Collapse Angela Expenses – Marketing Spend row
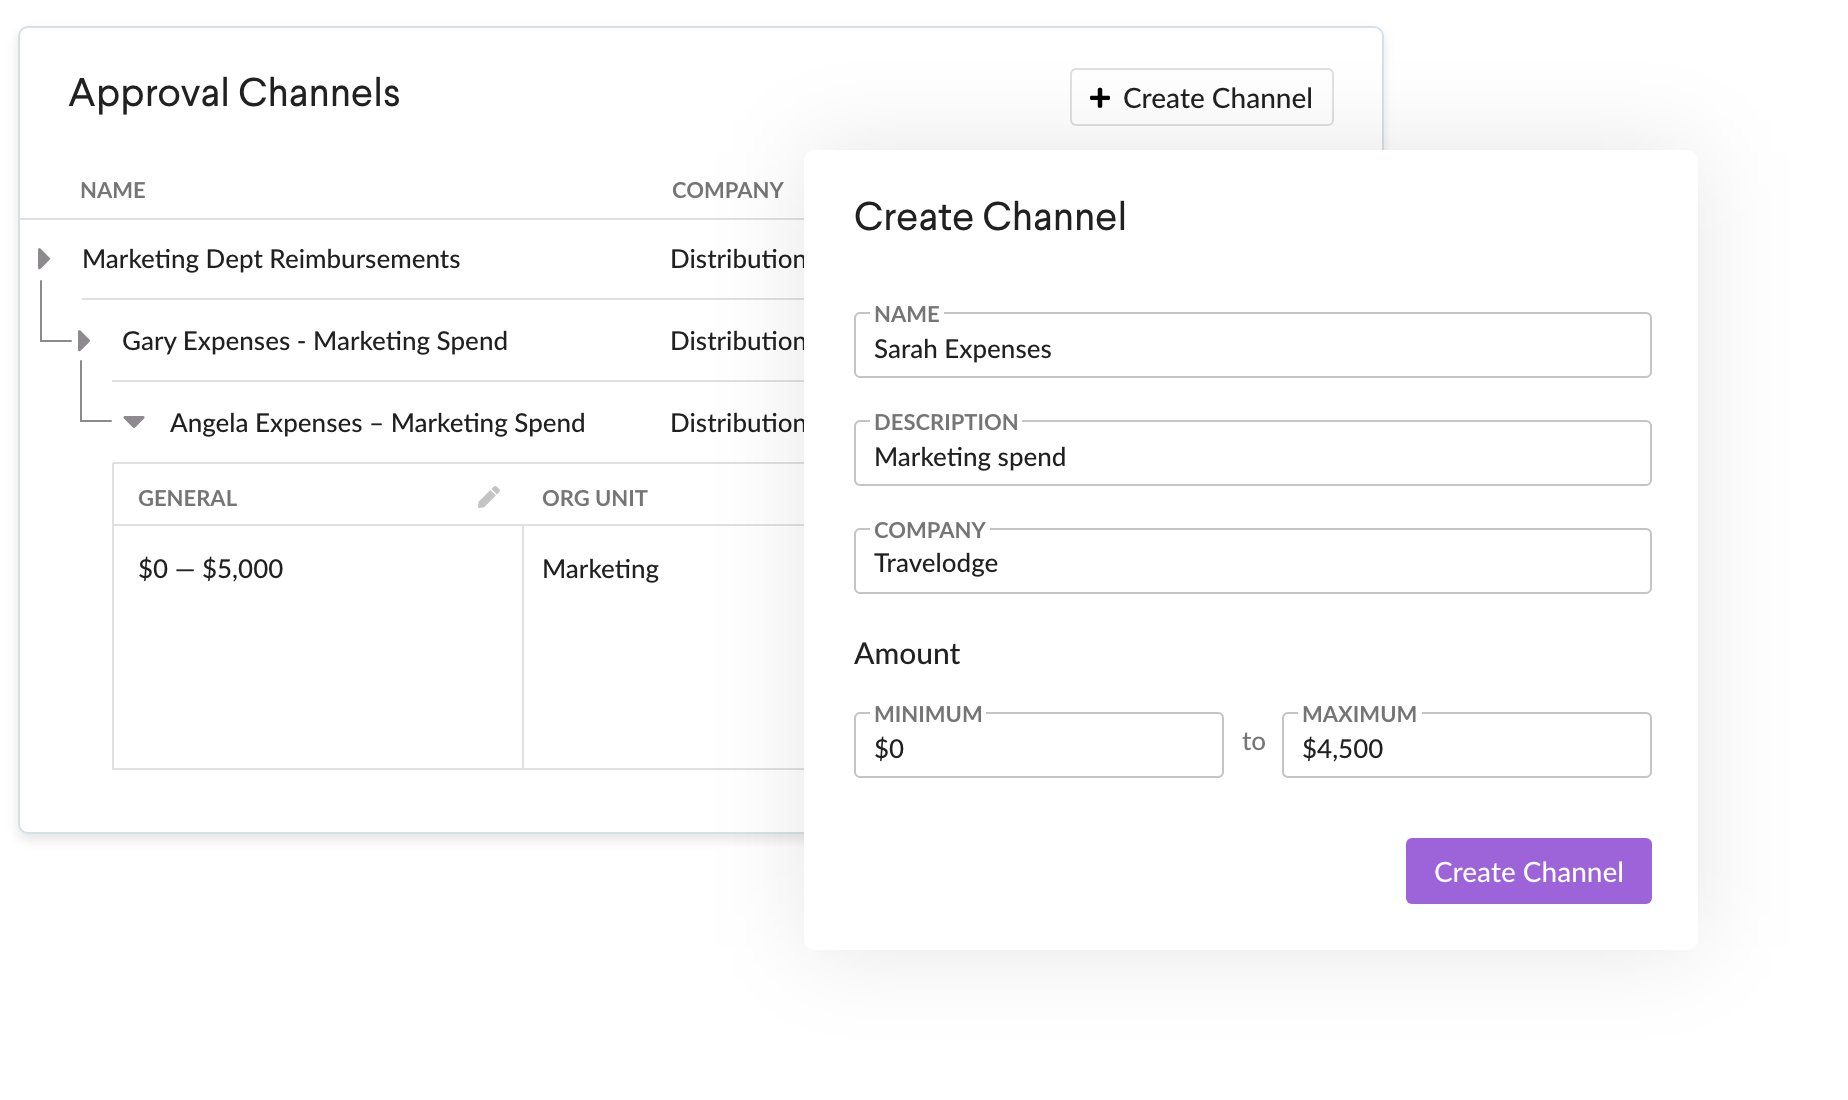This screenshot has width=1848, height=1100. pos(134,422)
